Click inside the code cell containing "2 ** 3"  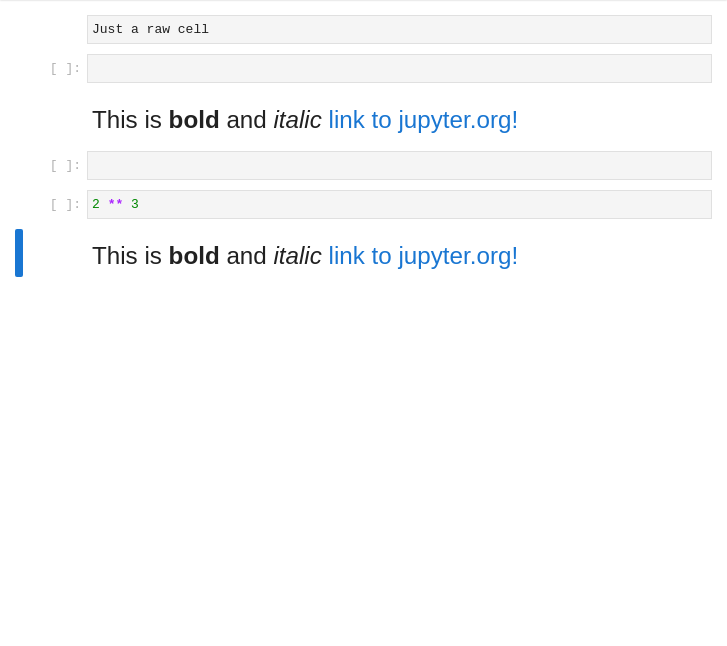[x=399, y=205]
